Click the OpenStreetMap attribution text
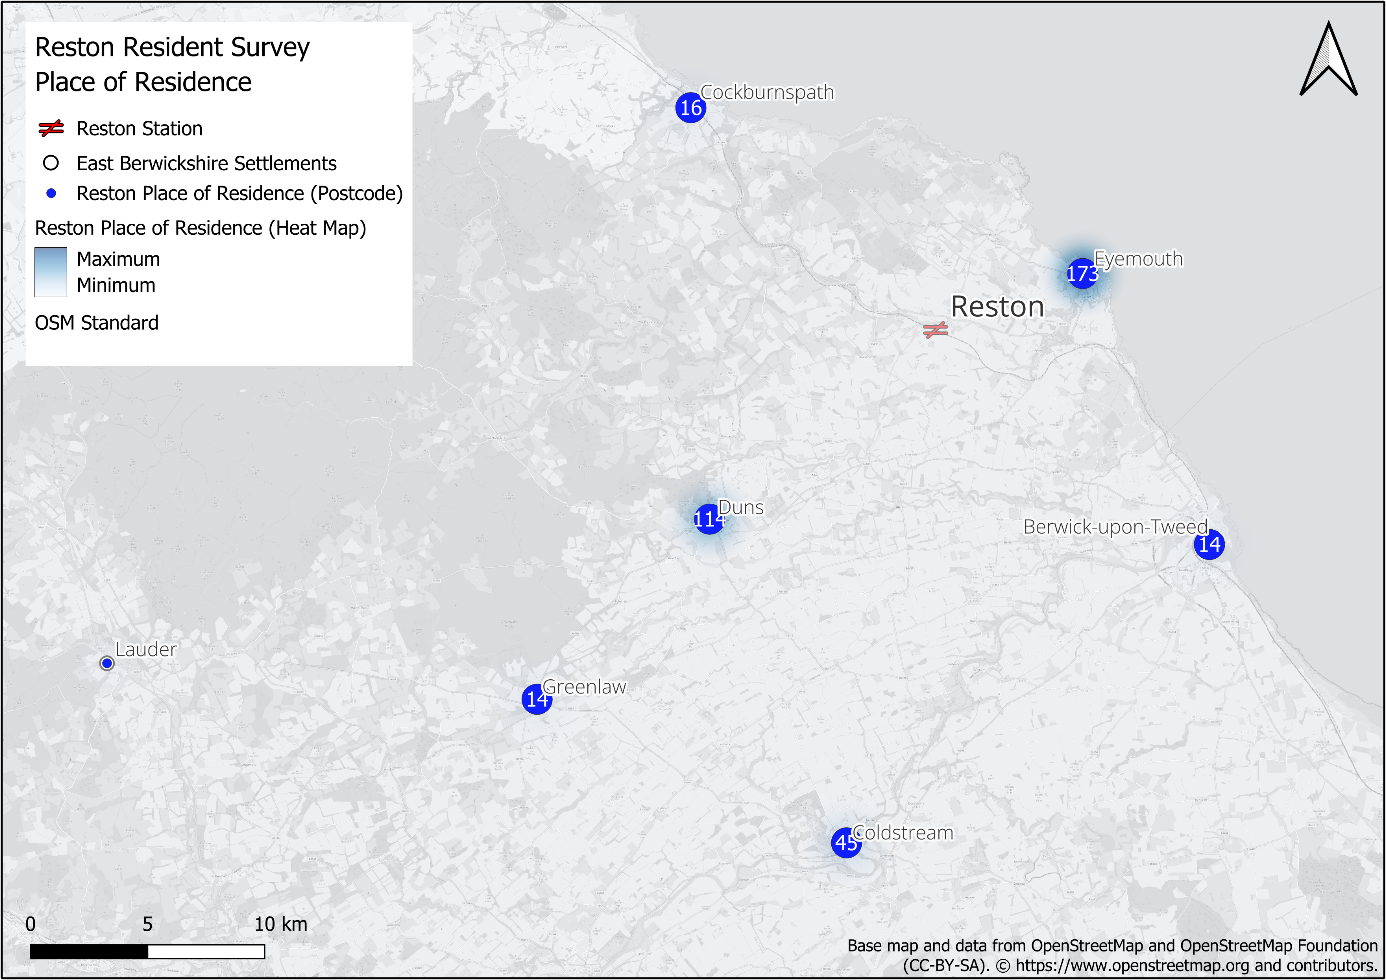 coord(1112,955)
